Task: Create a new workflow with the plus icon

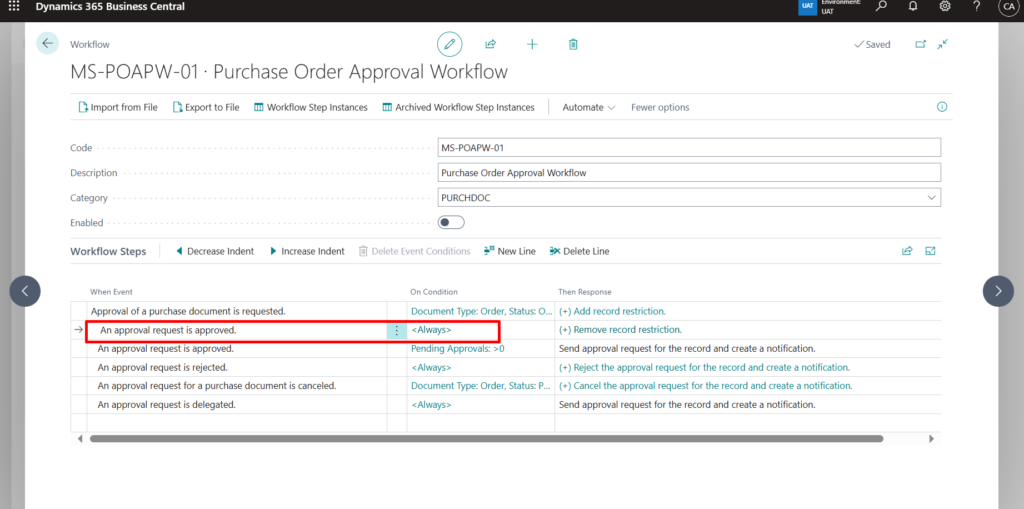Action: coord(532,44)
